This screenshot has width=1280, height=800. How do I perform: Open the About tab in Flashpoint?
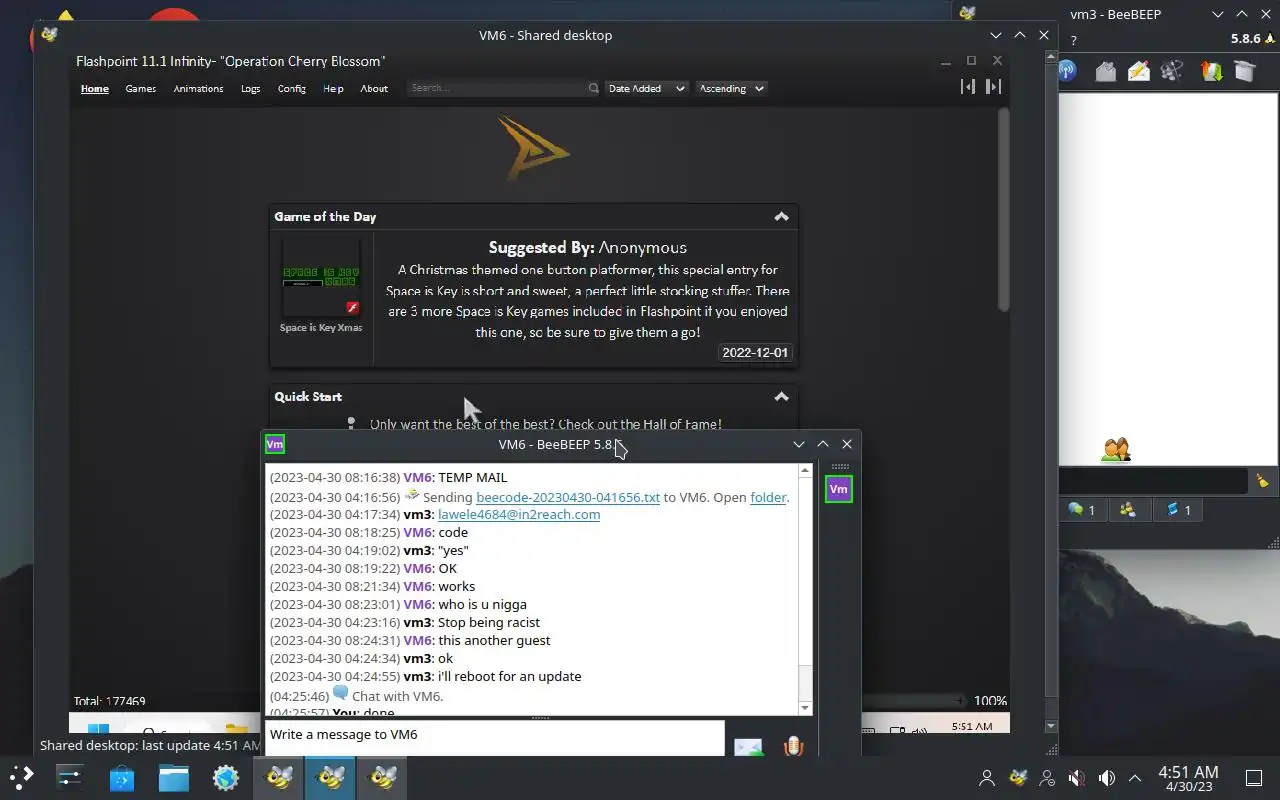click(374, 88)
